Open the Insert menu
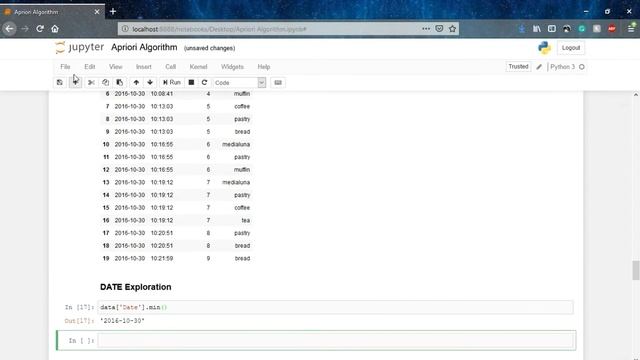This screenshot has width=640, height=360. tap(144, 67)
